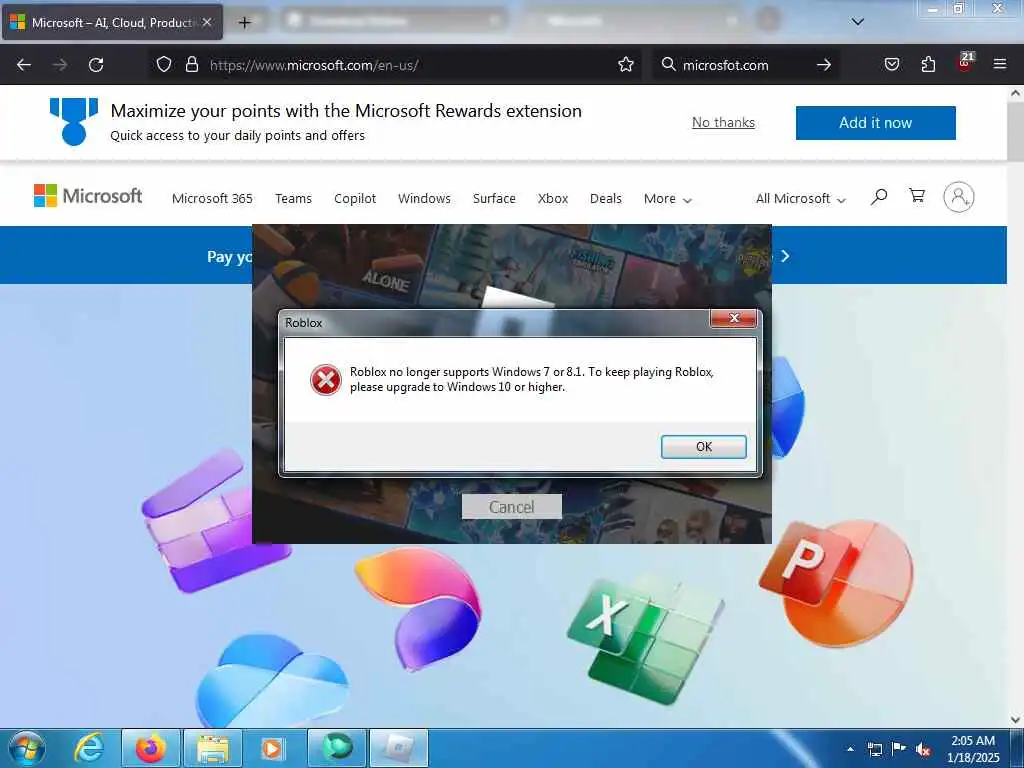Click the network tray icon
This screenshot has height=768, width=1024.
874,750
